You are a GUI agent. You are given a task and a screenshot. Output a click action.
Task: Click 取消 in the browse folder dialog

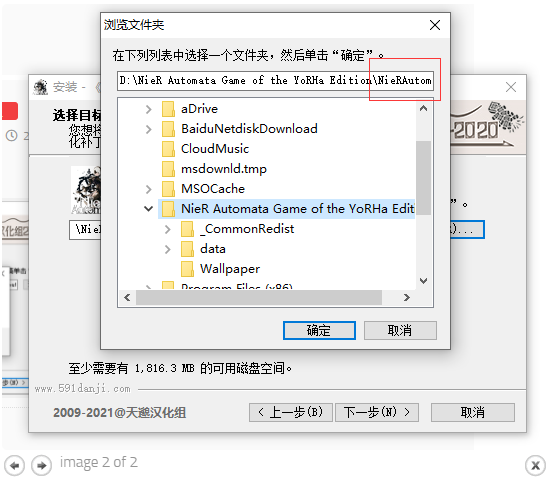click(400, 330)
